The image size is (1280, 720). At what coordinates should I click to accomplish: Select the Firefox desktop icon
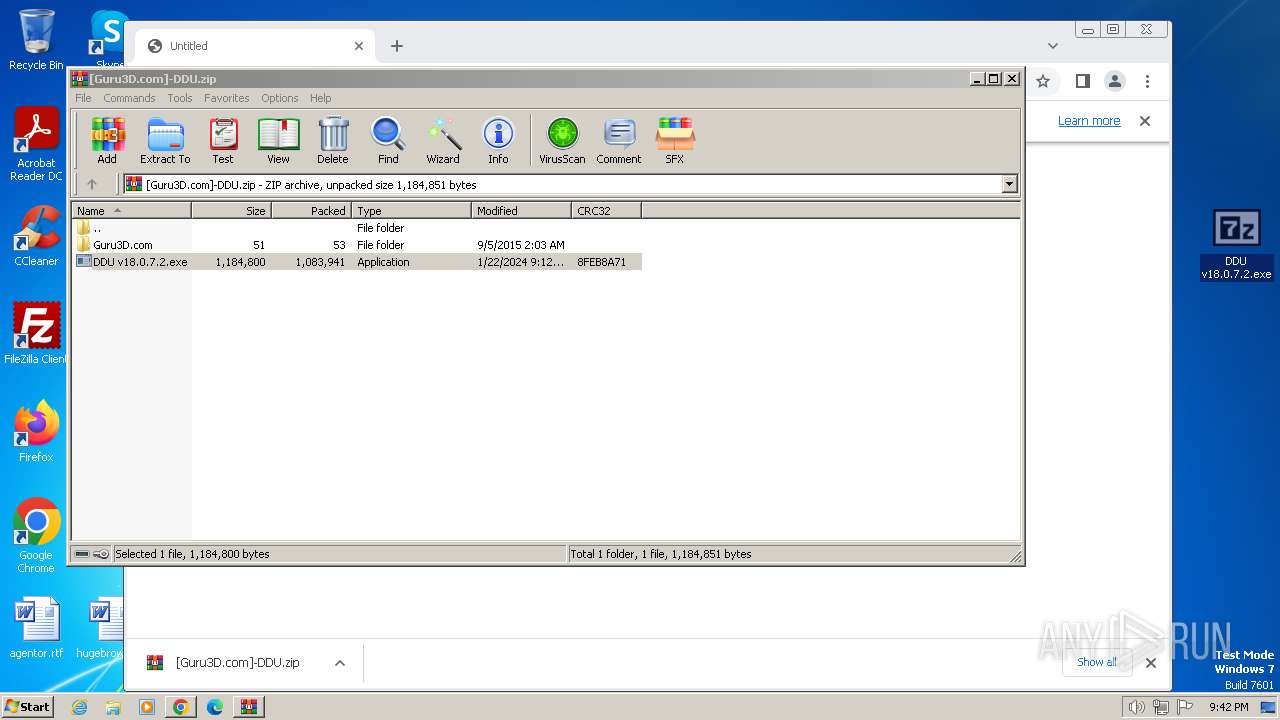click(36, 432)
